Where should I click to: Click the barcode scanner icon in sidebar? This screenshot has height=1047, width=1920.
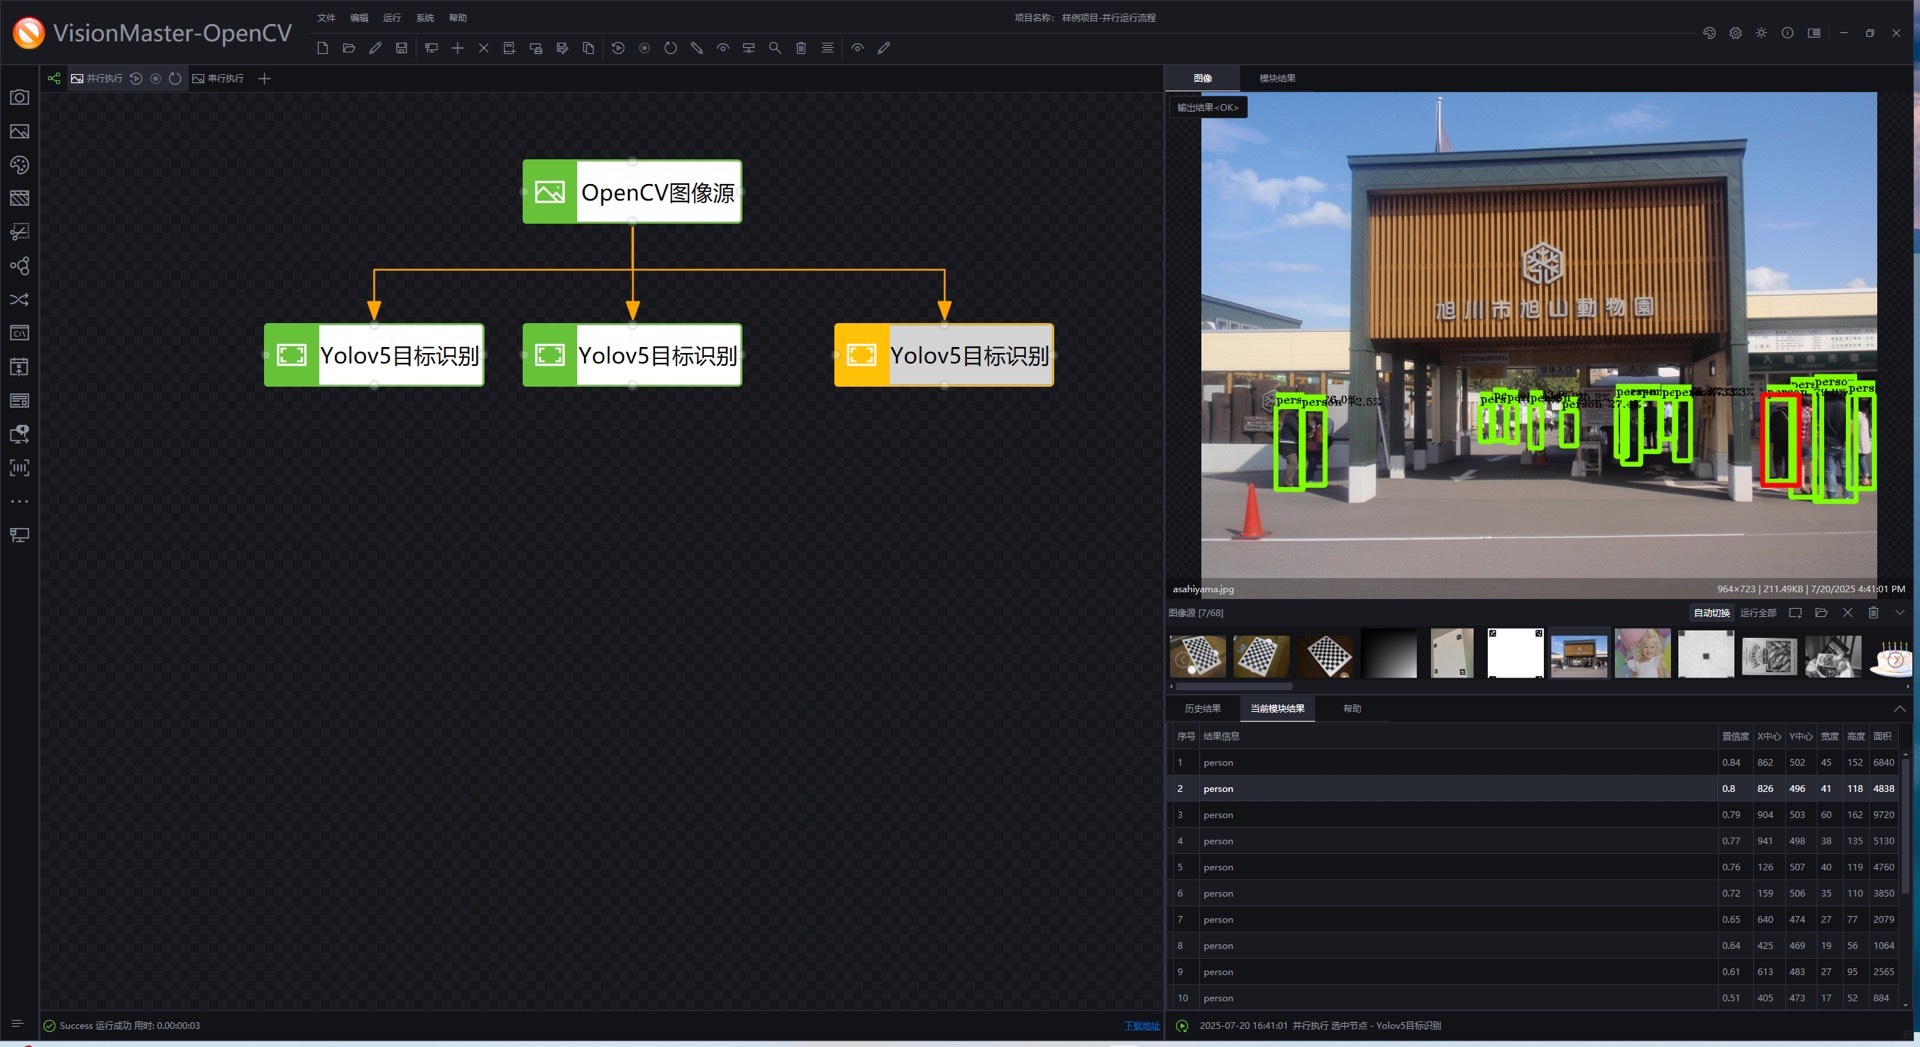click(x=19, y=468)
